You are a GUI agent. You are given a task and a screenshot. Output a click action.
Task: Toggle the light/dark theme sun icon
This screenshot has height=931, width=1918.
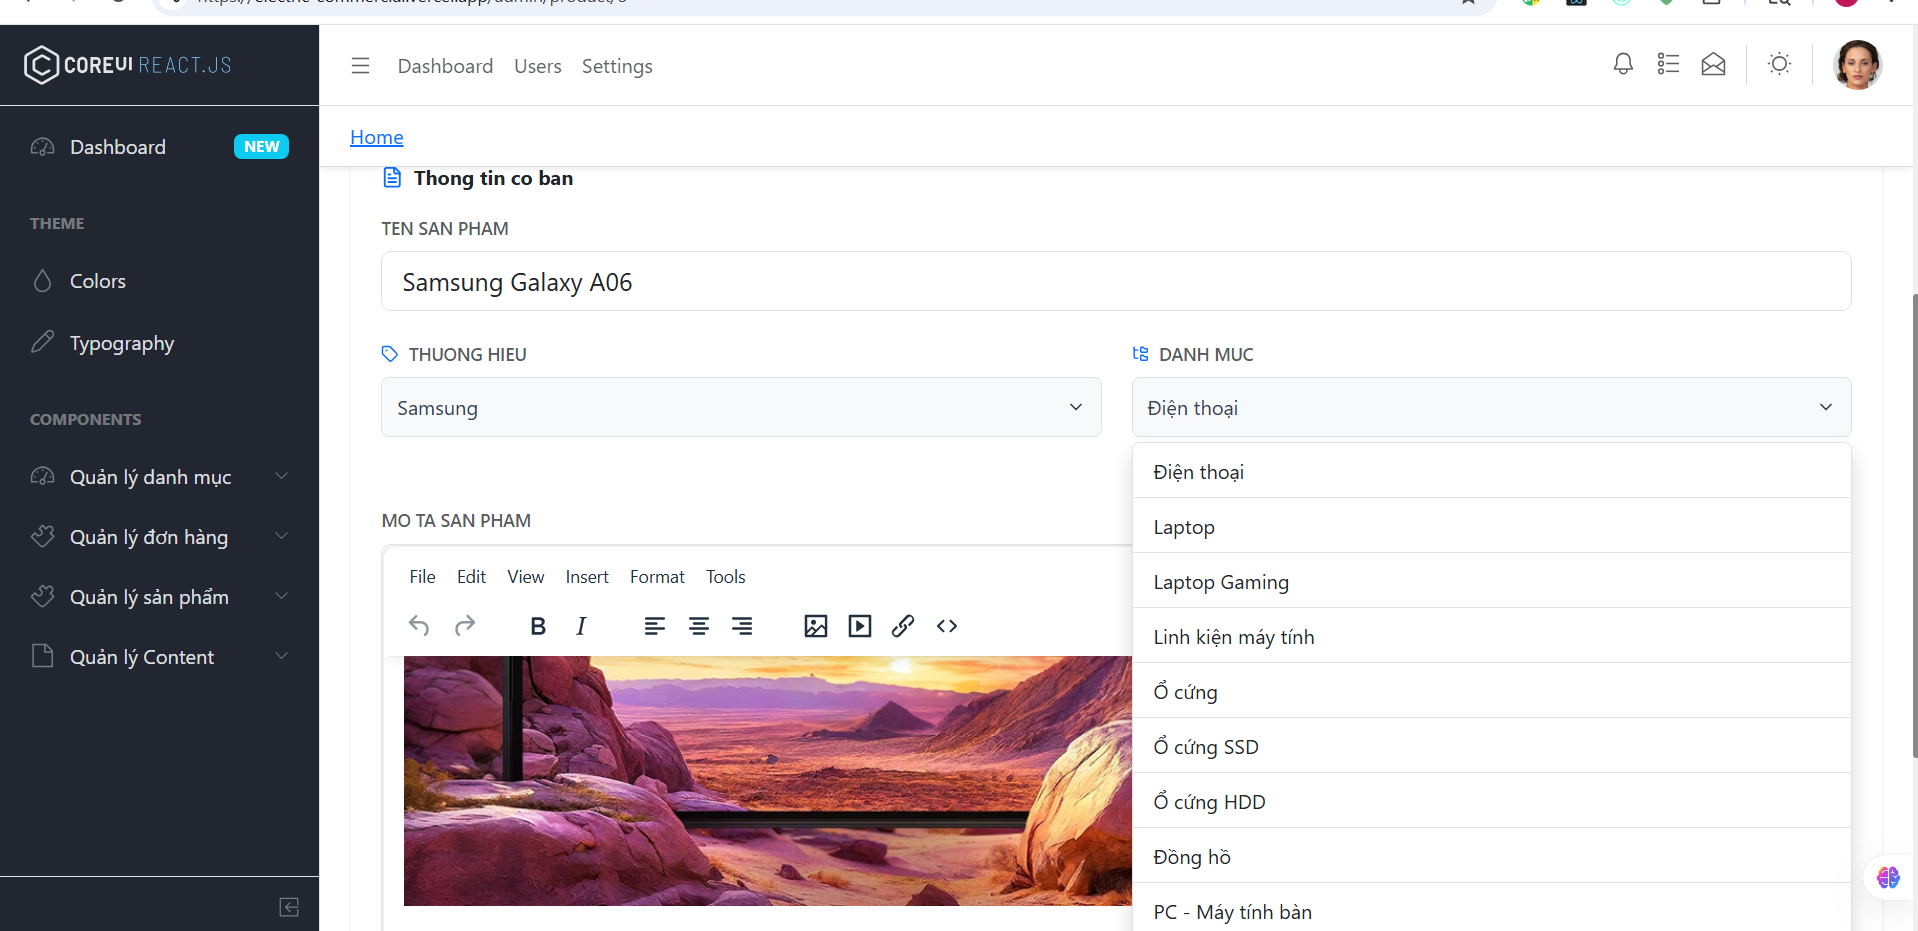click(1779, 65)
